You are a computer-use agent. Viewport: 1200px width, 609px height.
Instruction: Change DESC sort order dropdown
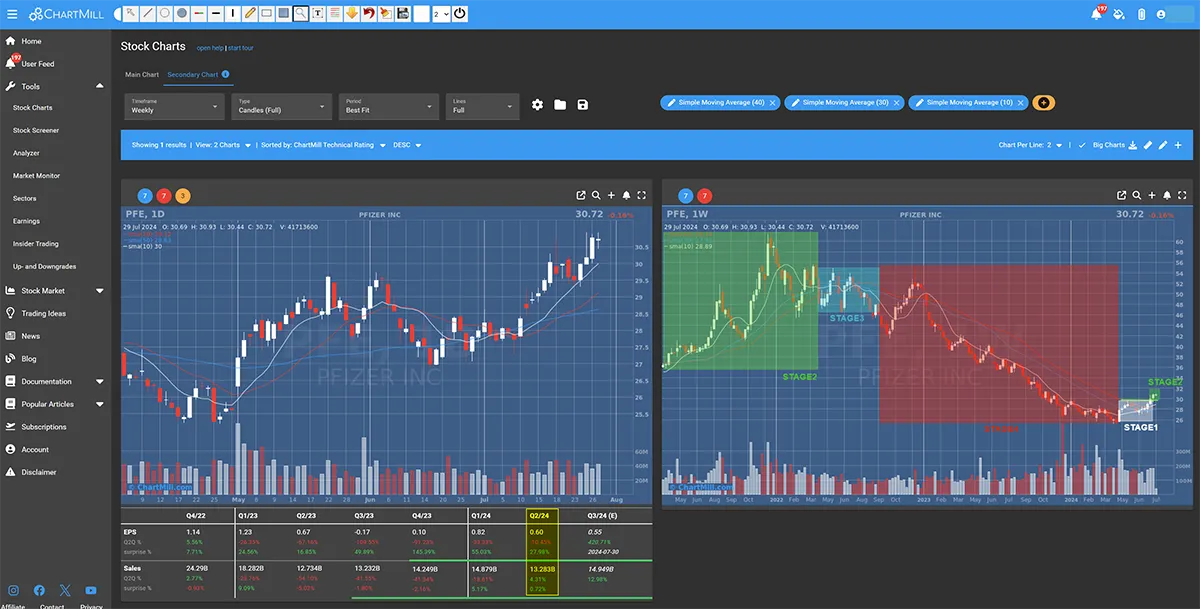coord(407,145)
